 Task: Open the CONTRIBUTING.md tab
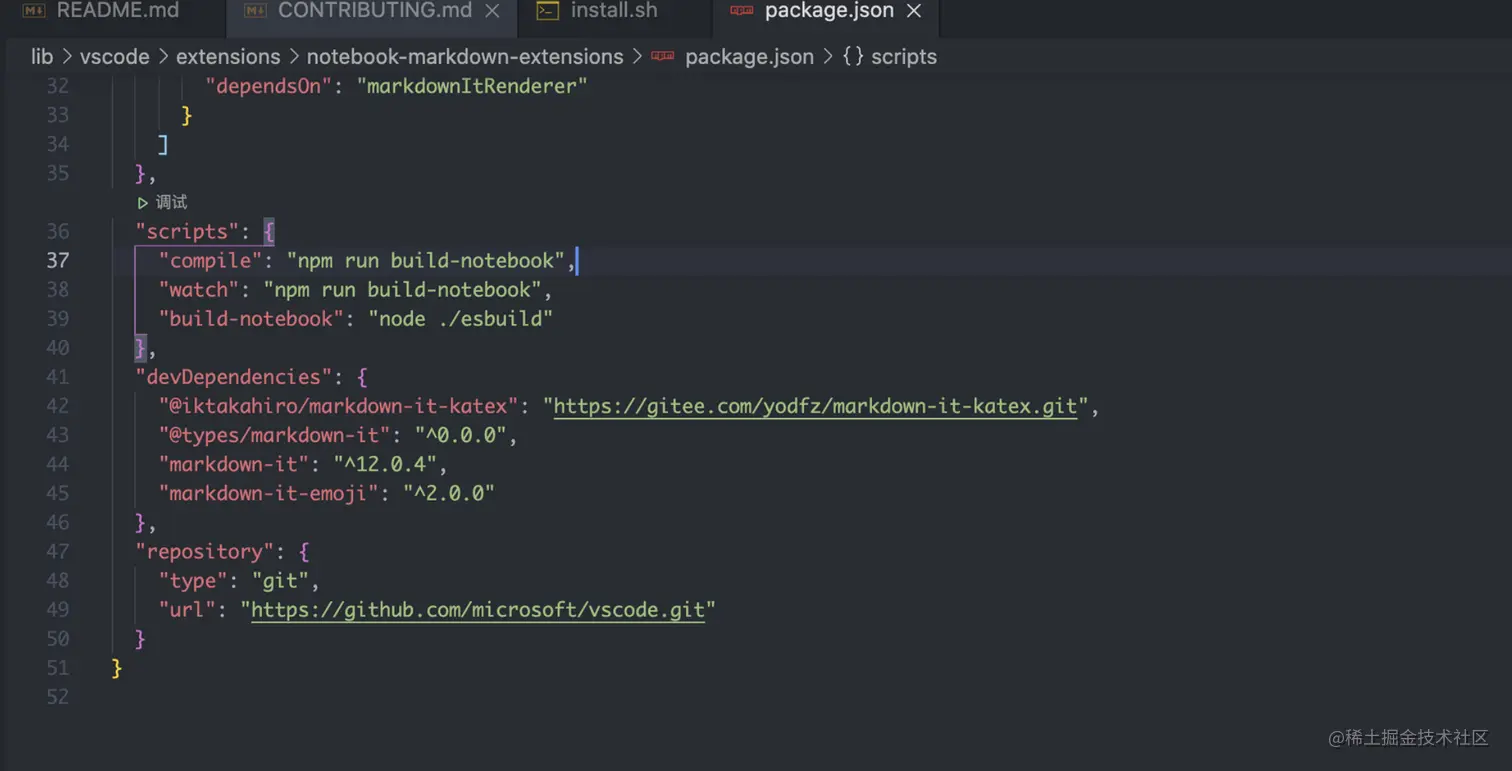pos(374,11)
